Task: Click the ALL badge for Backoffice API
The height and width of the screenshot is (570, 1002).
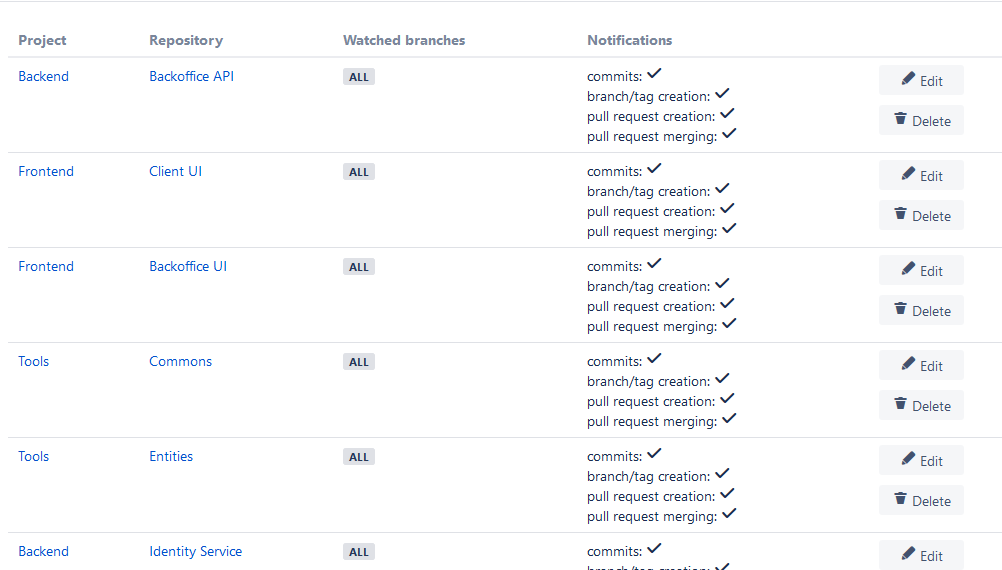Action: point(359,77)
